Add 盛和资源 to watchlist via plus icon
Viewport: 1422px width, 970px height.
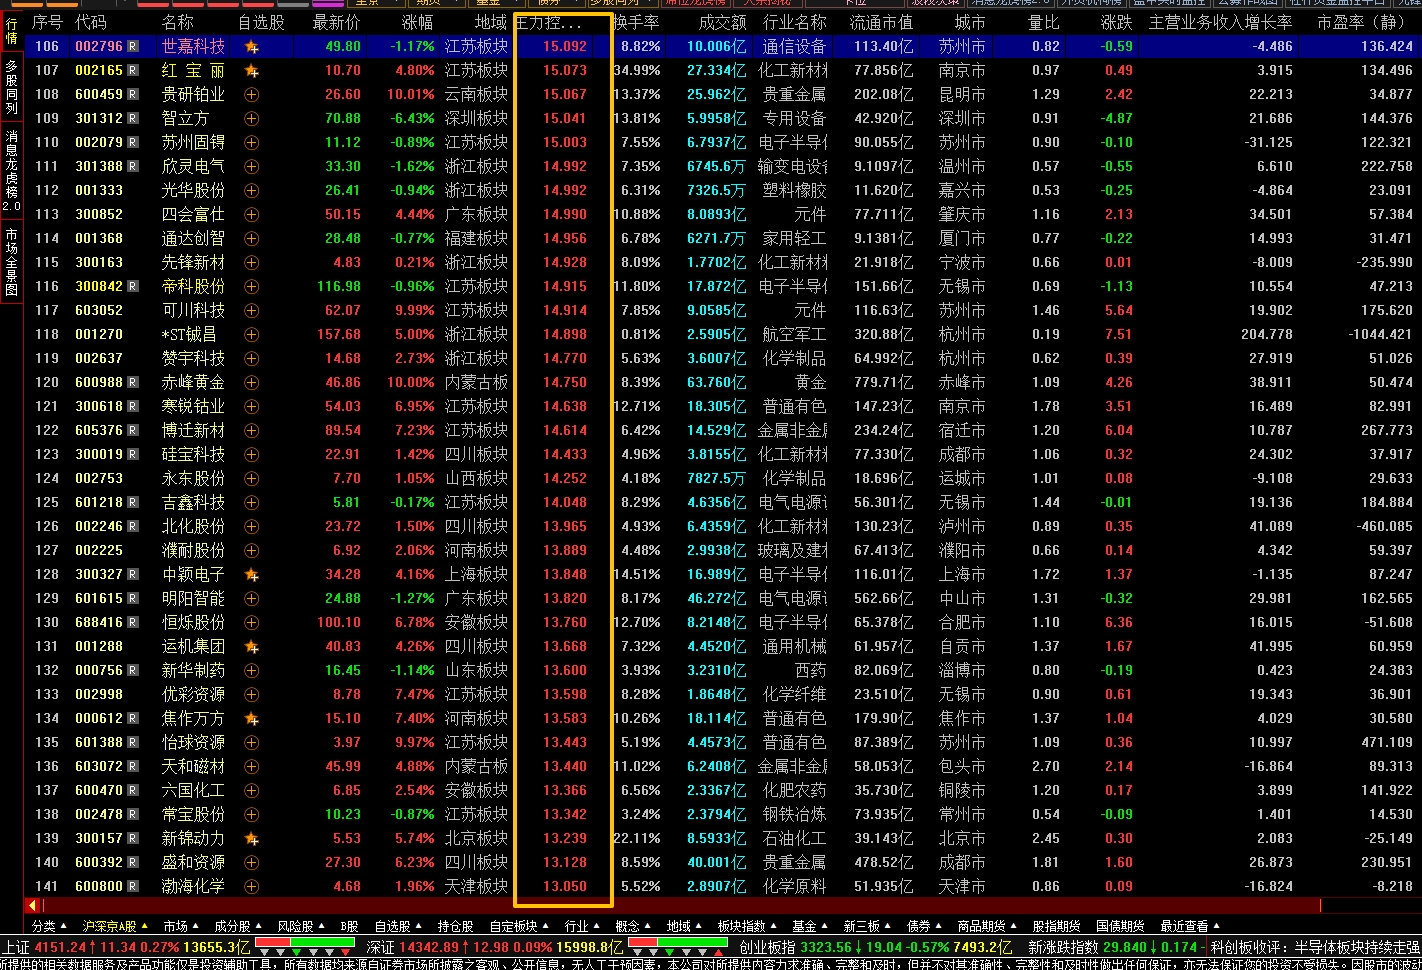(x=251, y=862)
